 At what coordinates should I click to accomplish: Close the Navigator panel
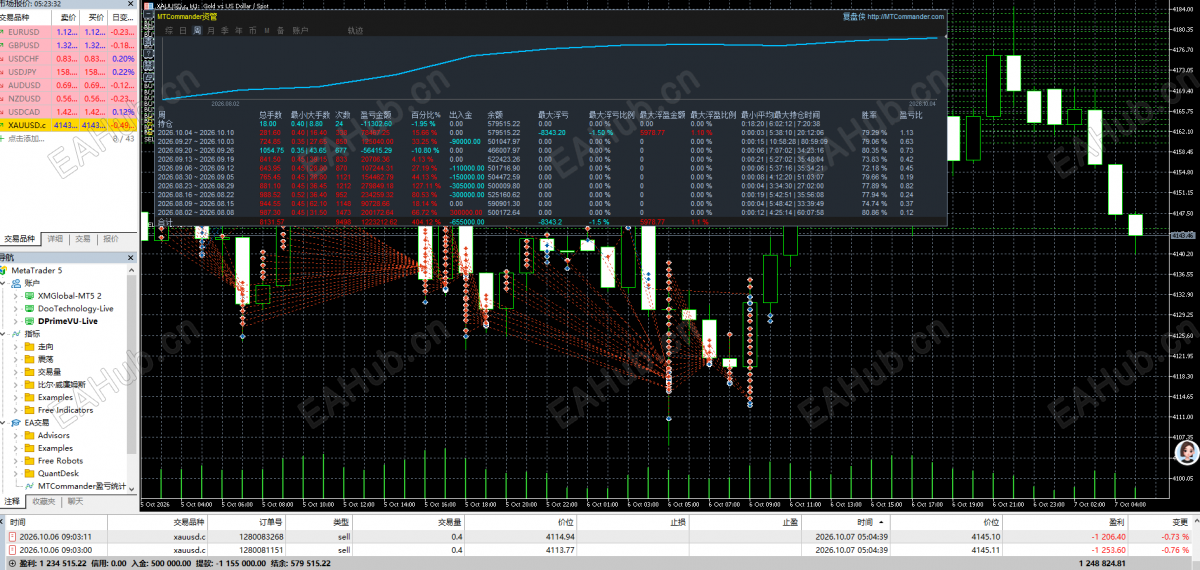coord(132,257)
